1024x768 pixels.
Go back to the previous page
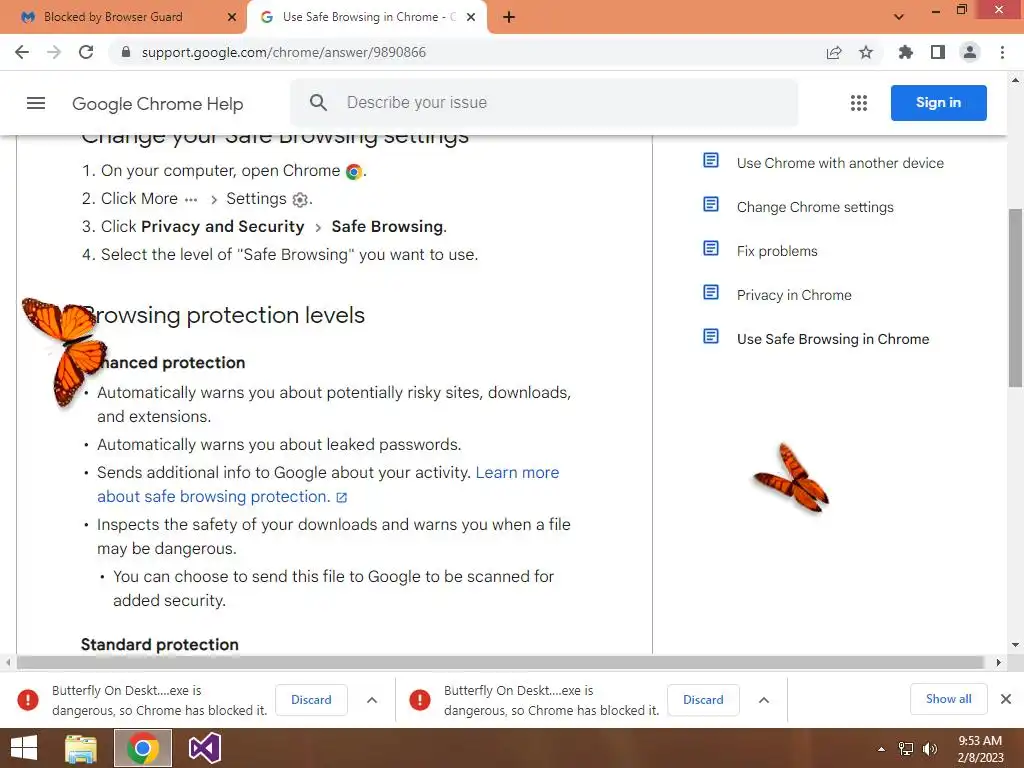22,52
